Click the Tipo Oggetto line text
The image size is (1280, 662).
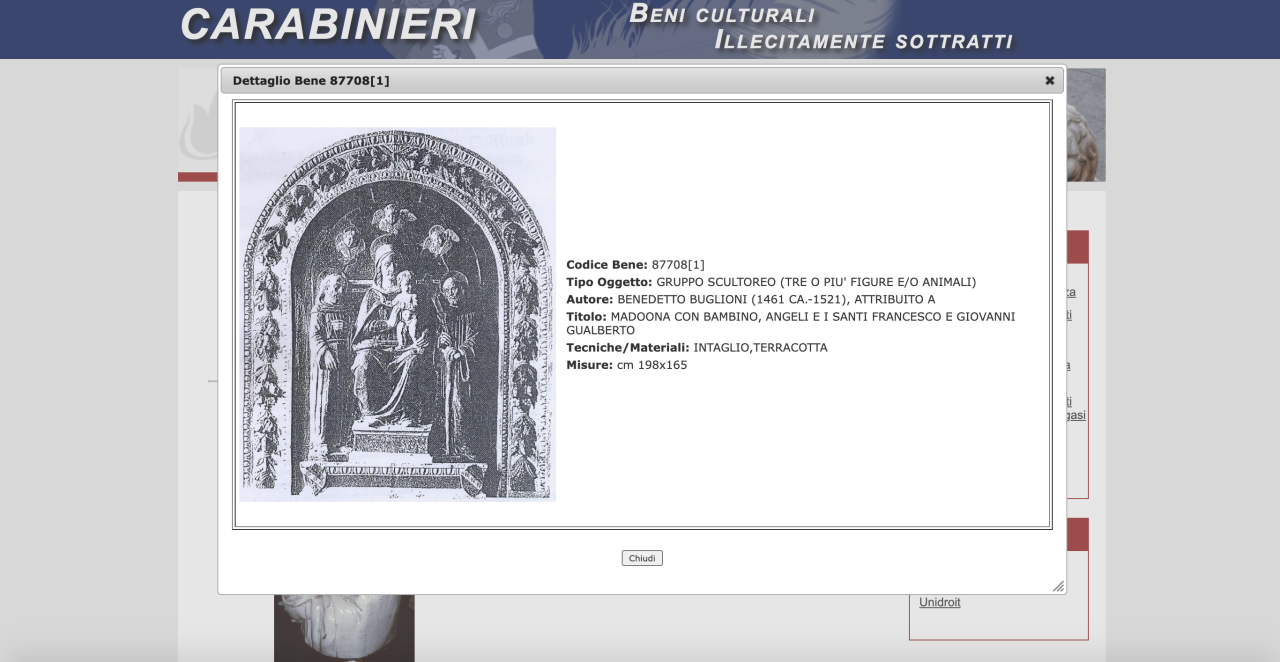coord(770,282)
